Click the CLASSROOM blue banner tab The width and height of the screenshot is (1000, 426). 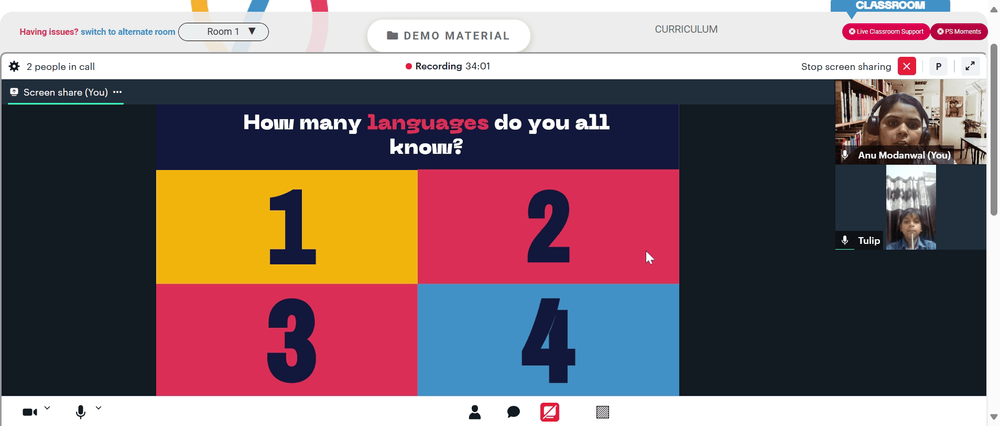pyautogui.click(x=890, y=6)
